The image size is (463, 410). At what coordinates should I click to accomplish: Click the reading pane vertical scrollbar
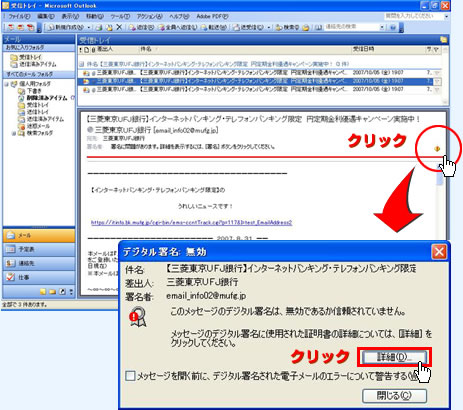pyautogui.click(x=440, y=203)
